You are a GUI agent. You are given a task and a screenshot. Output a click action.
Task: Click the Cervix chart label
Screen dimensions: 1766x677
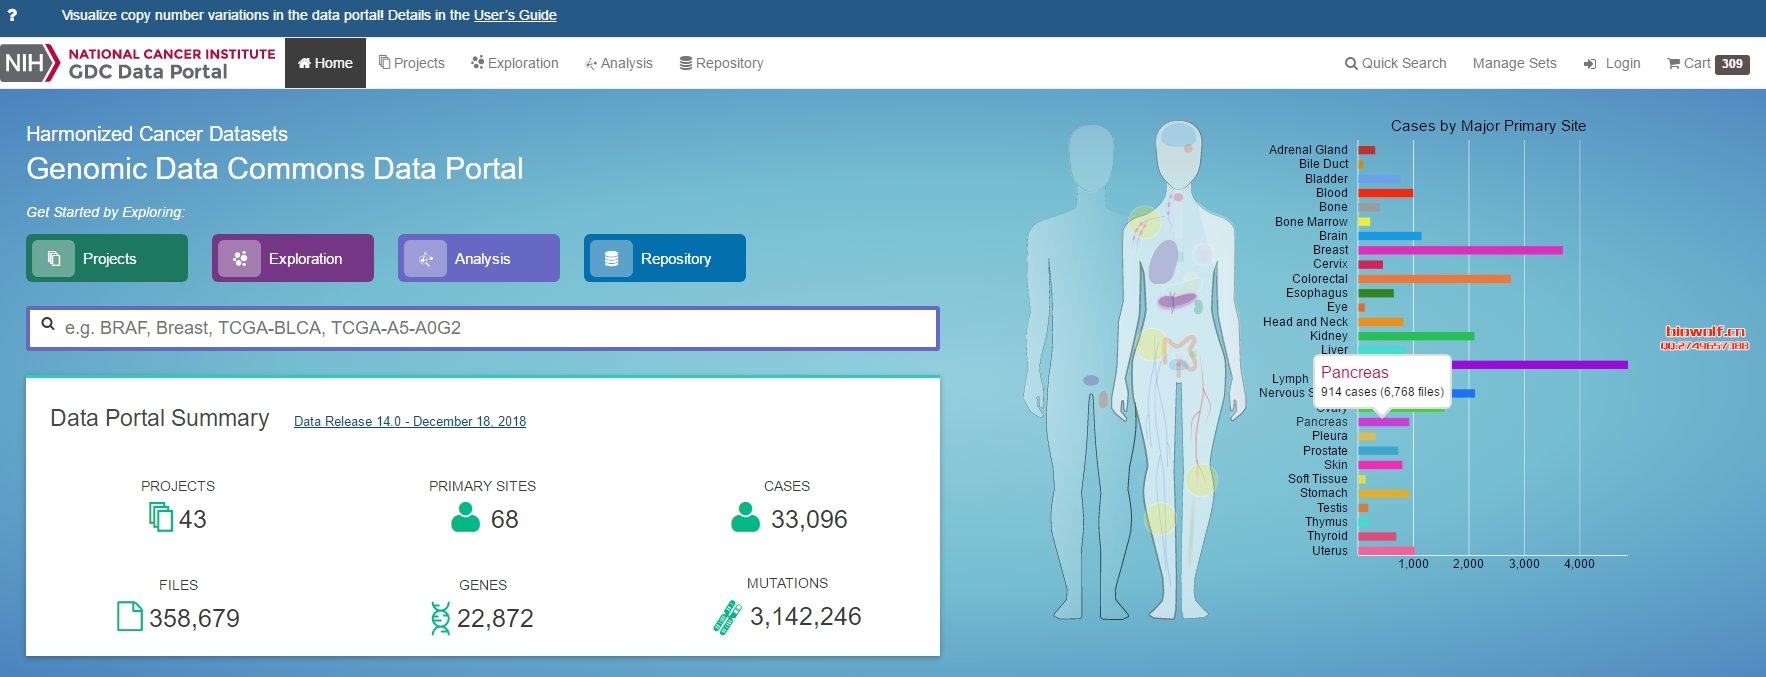tap(1330, 264)
